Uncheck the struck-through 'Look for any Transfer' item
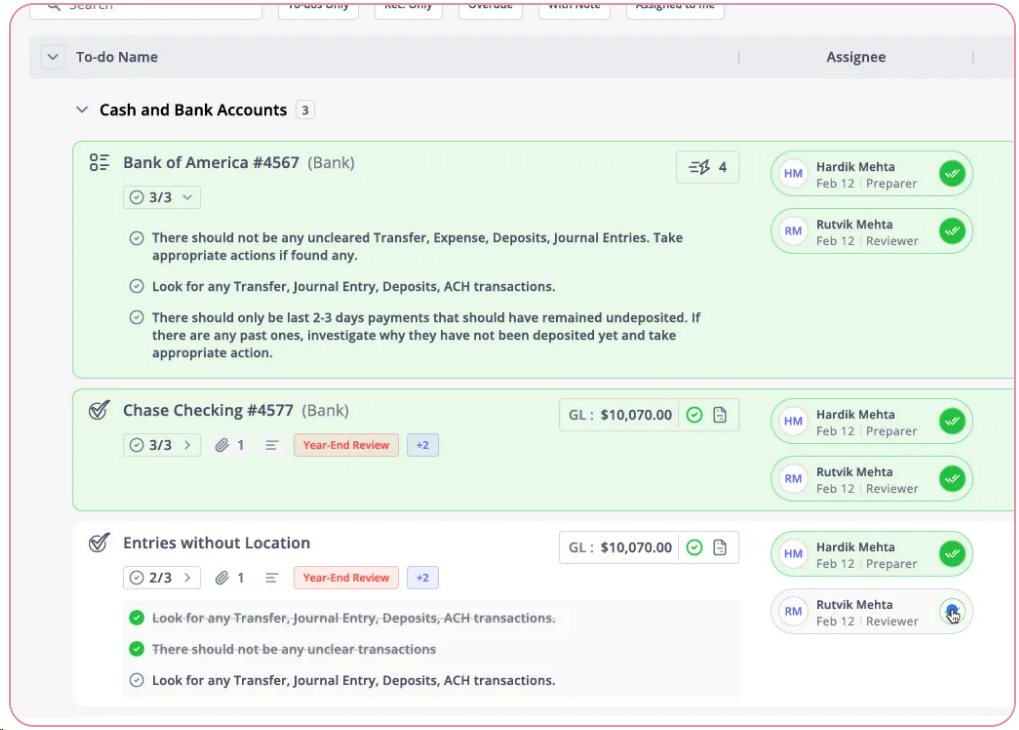The width and height of the screenshot is (1019, 730). click(136, 618)
